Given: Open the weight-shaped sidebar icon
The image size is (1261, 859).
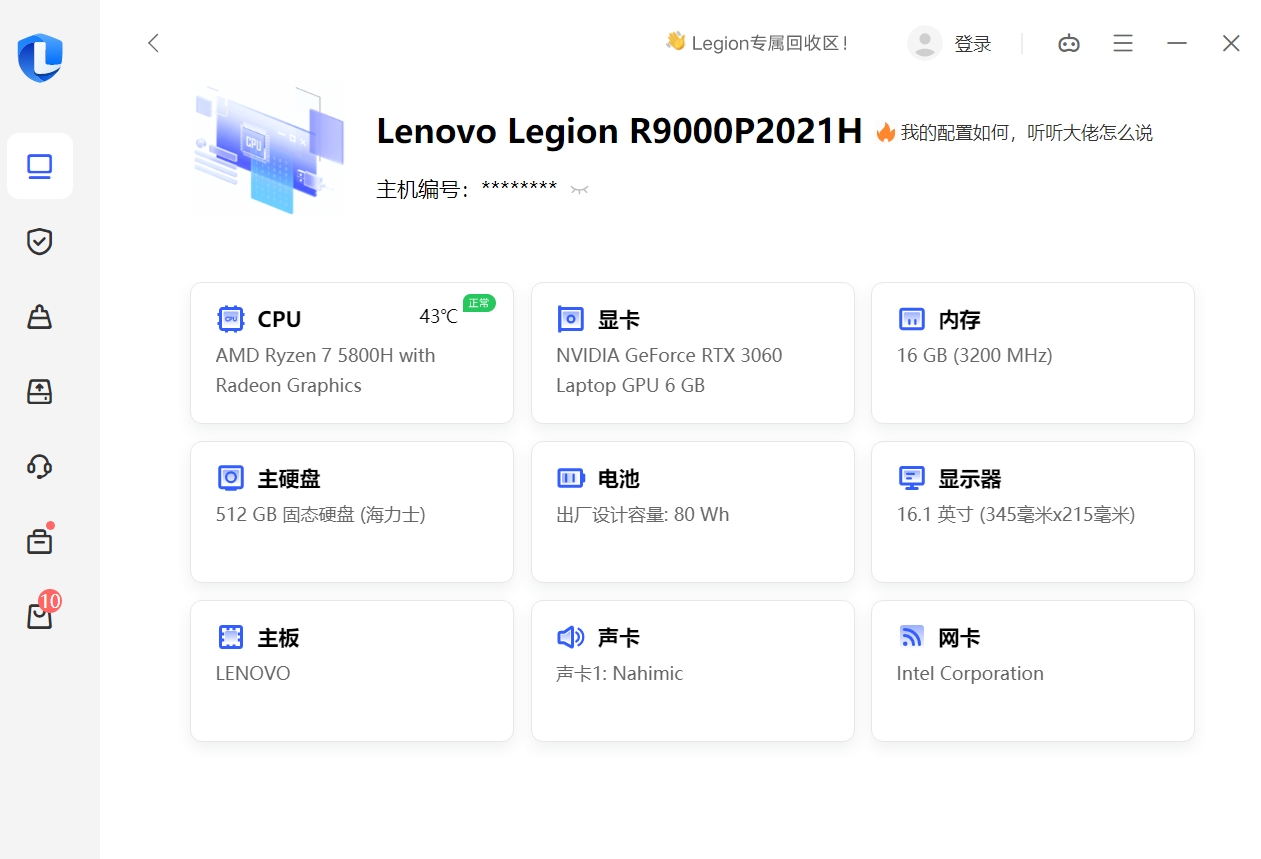Looking at the screenshot, I should (x=40, y=317).
